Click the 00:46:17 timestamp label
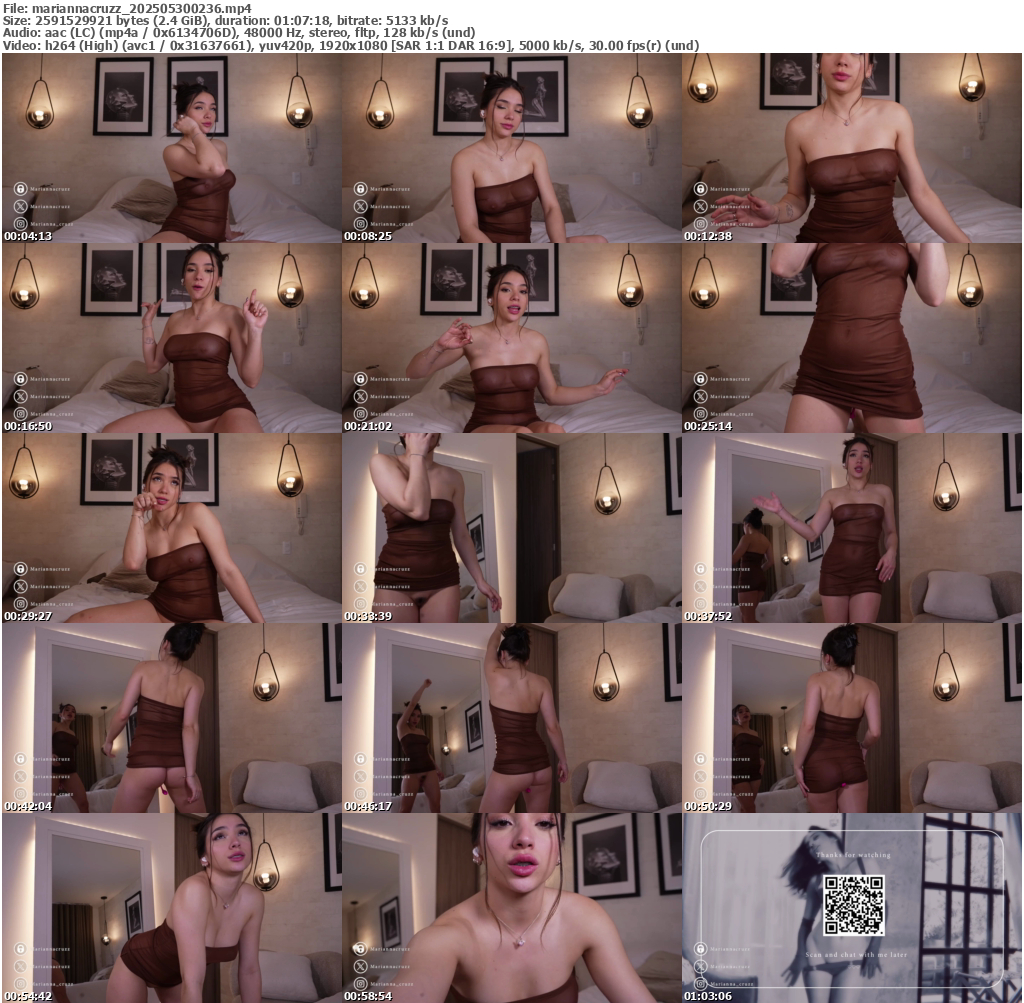The width and height of the screenshot is (1024, 1003). click(368, 806)
